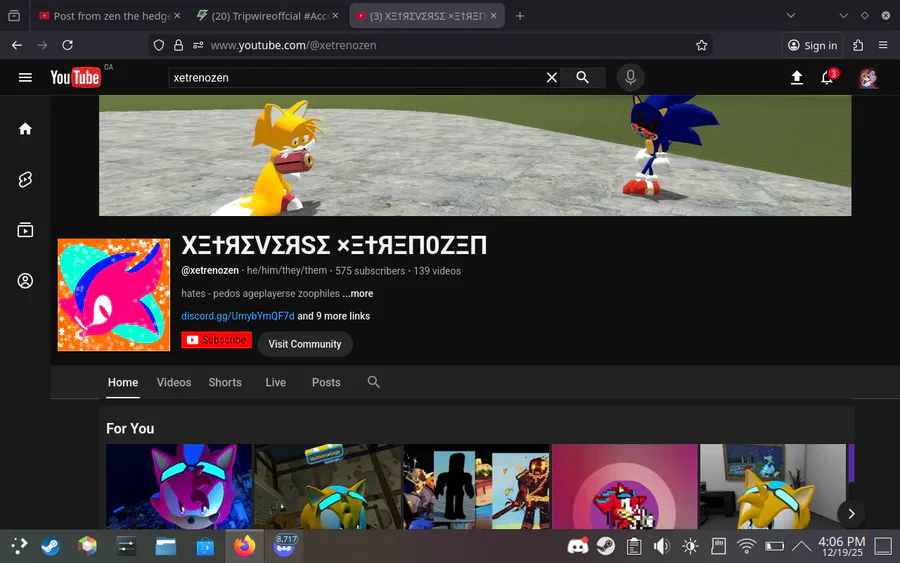Open the upload video icon
900x563 pixels.
[797, 77]
